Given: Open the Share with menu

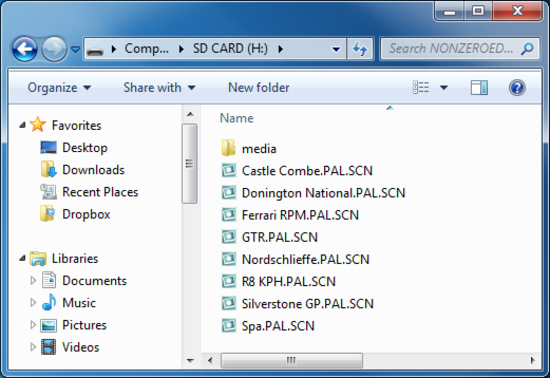Looking at the screenshot, I should pos(159,87).
